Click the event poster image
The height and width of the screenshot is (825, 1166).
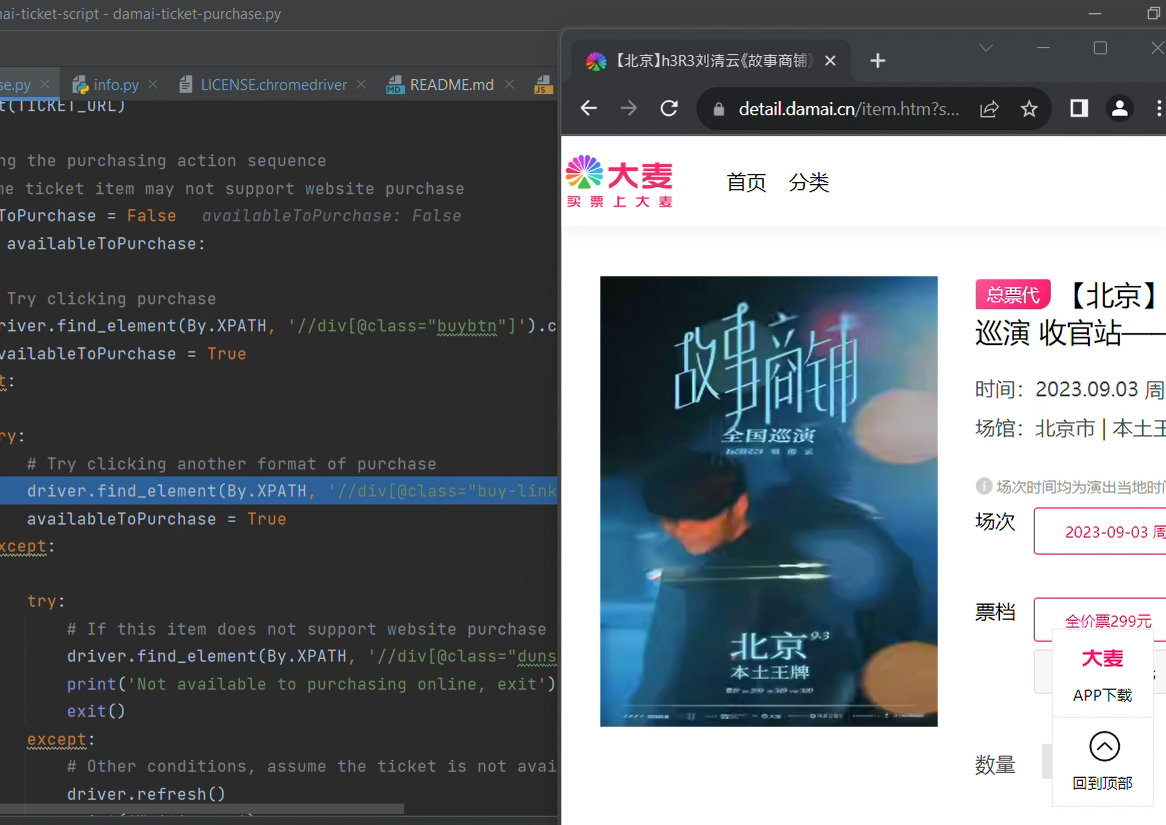[x=768, y=501]
